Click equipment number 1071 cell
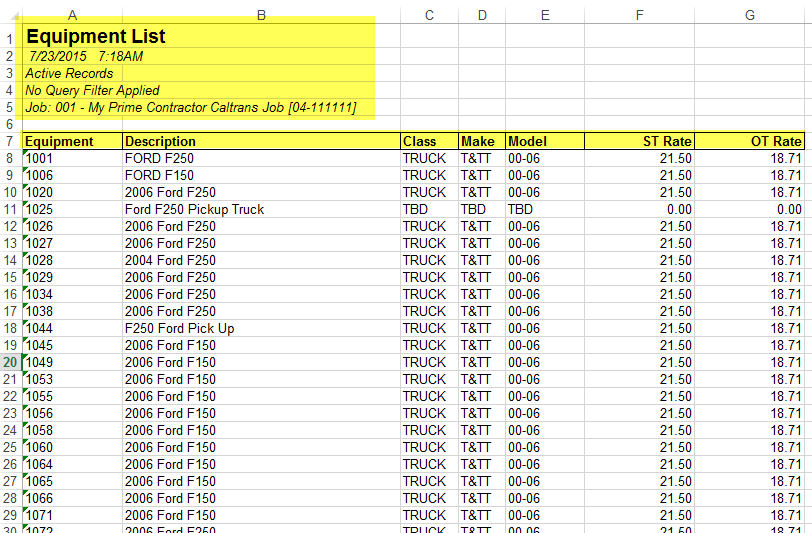The width and height of the screenshot is (812, 533). [x=72, y=515]
